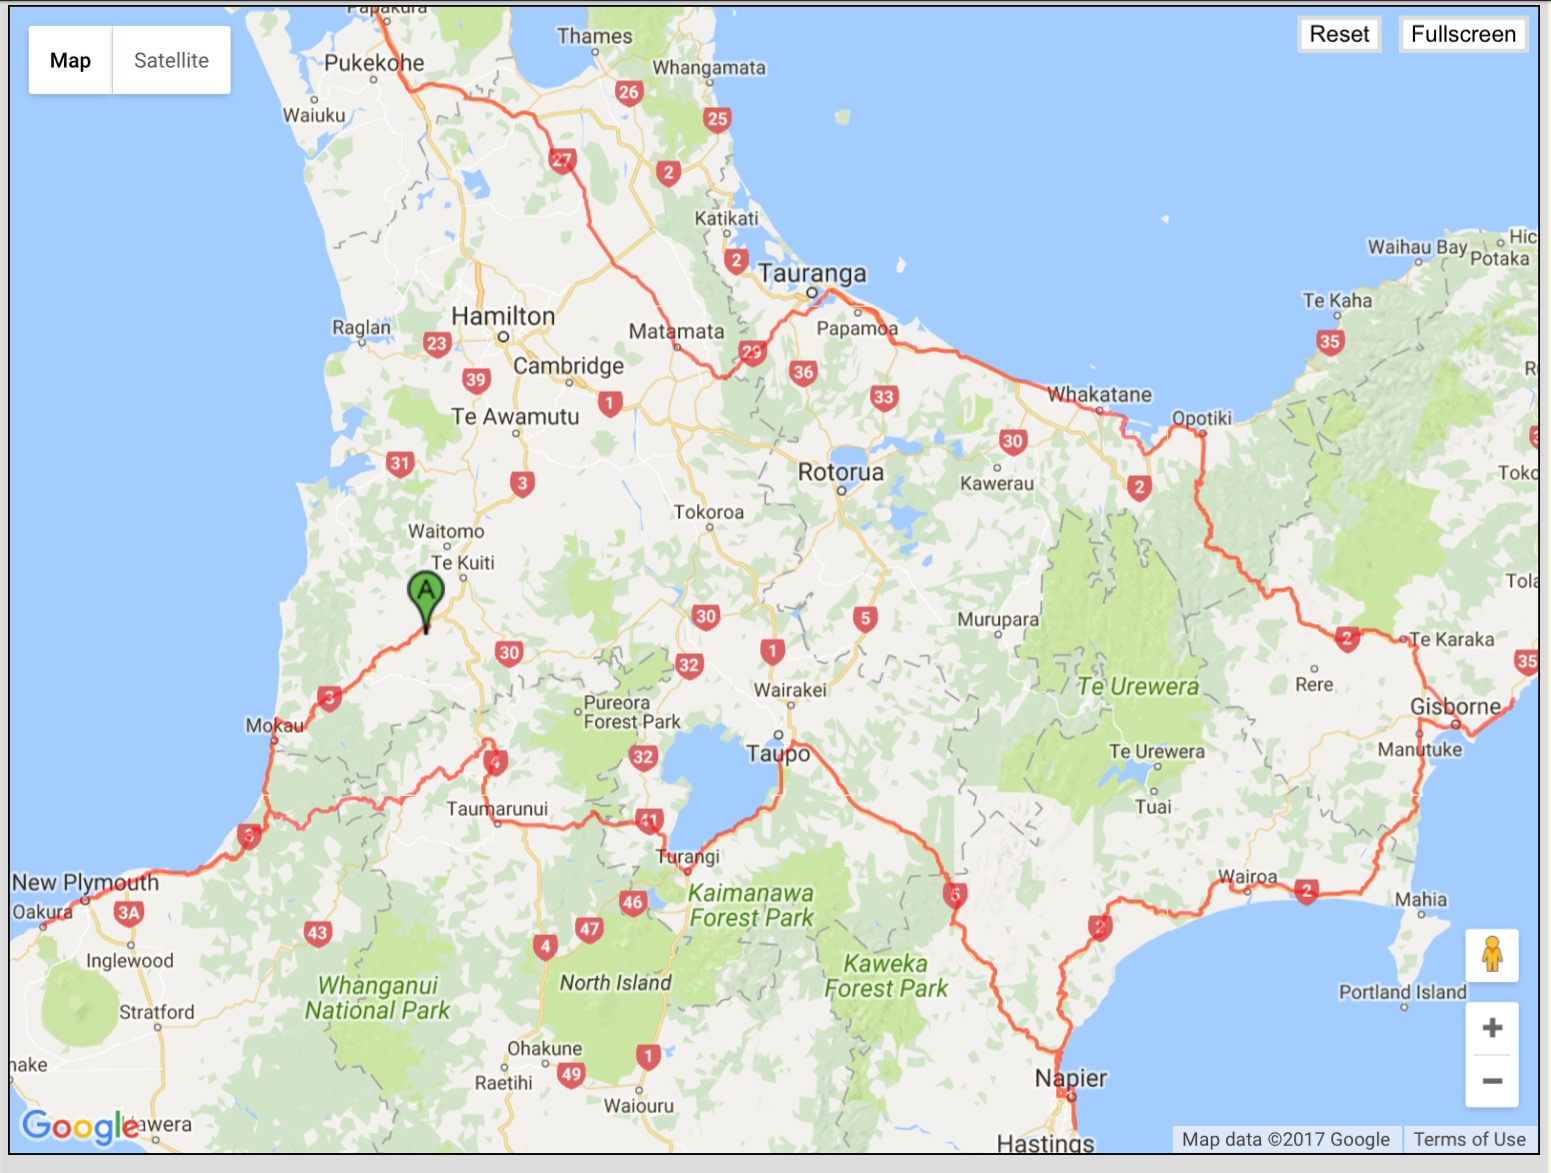Screen dimensions: 1551x1173
Task: Click the Gisborne city label
Action: [1455, 706]
